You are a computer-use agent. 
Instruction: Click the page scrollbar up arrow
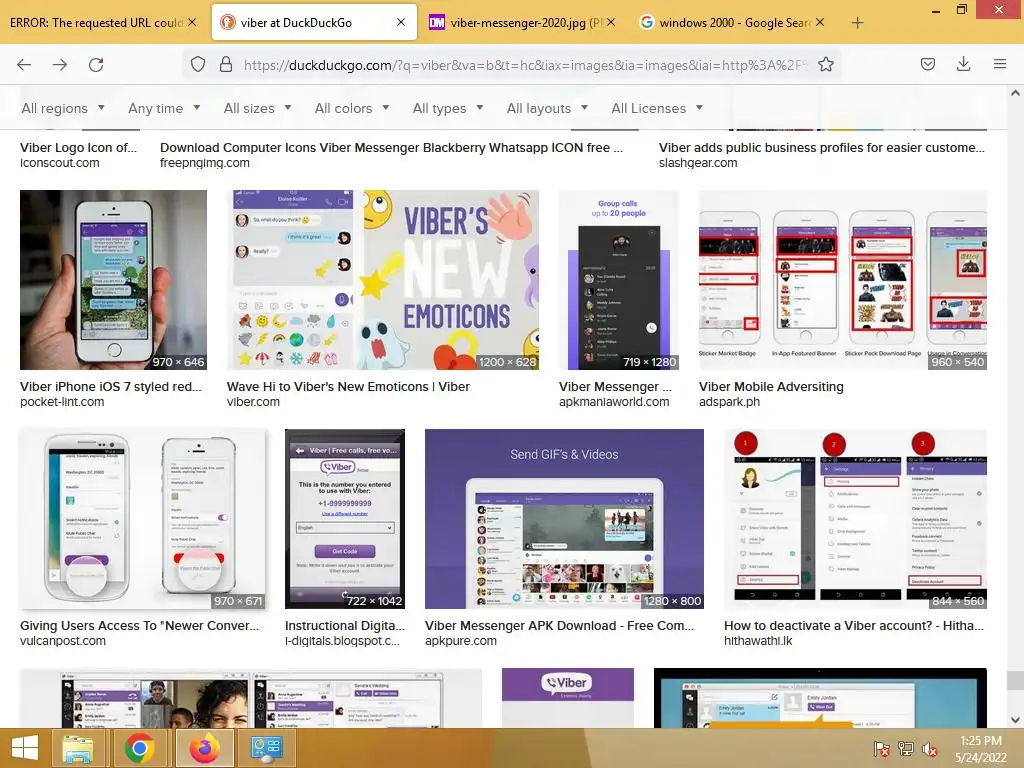point(1015,93)
